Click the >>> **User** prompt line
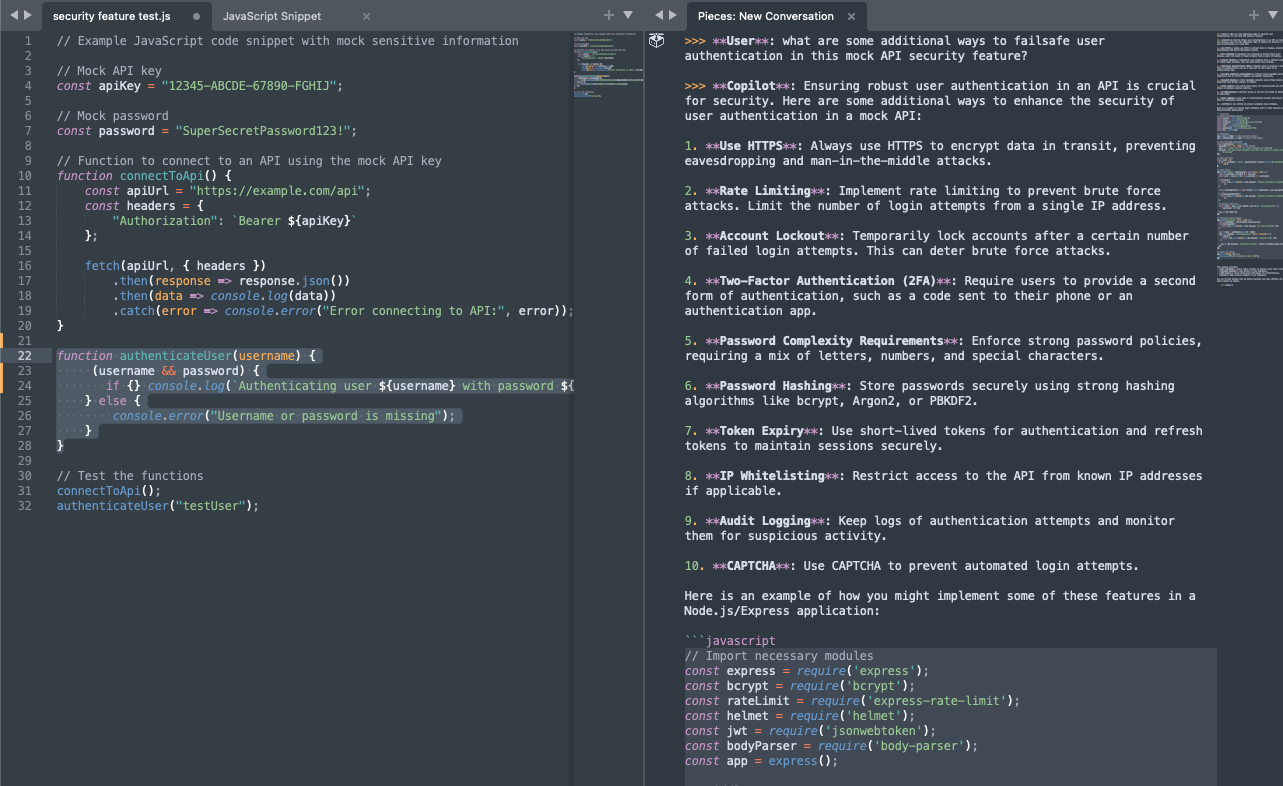The height and width of the screenshot is (786, 1283). [x=895, y=48]
